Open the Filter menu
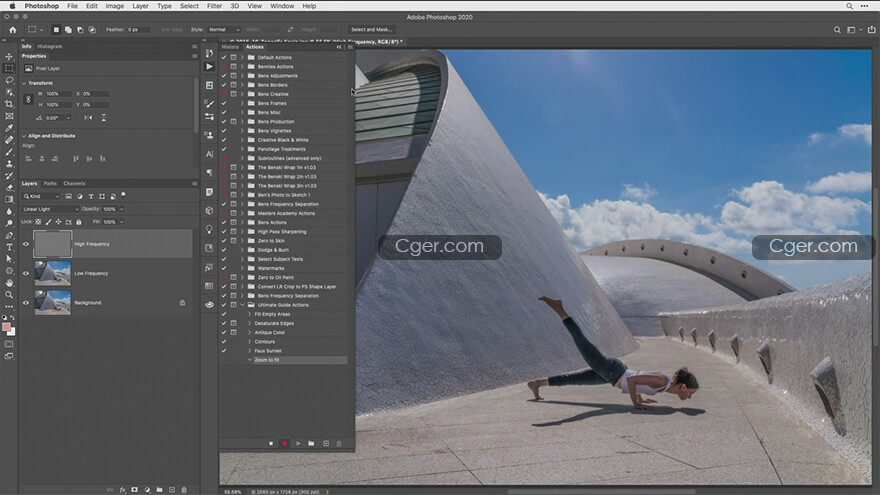This screenshot has width=880, height=495. pos(214,6)
